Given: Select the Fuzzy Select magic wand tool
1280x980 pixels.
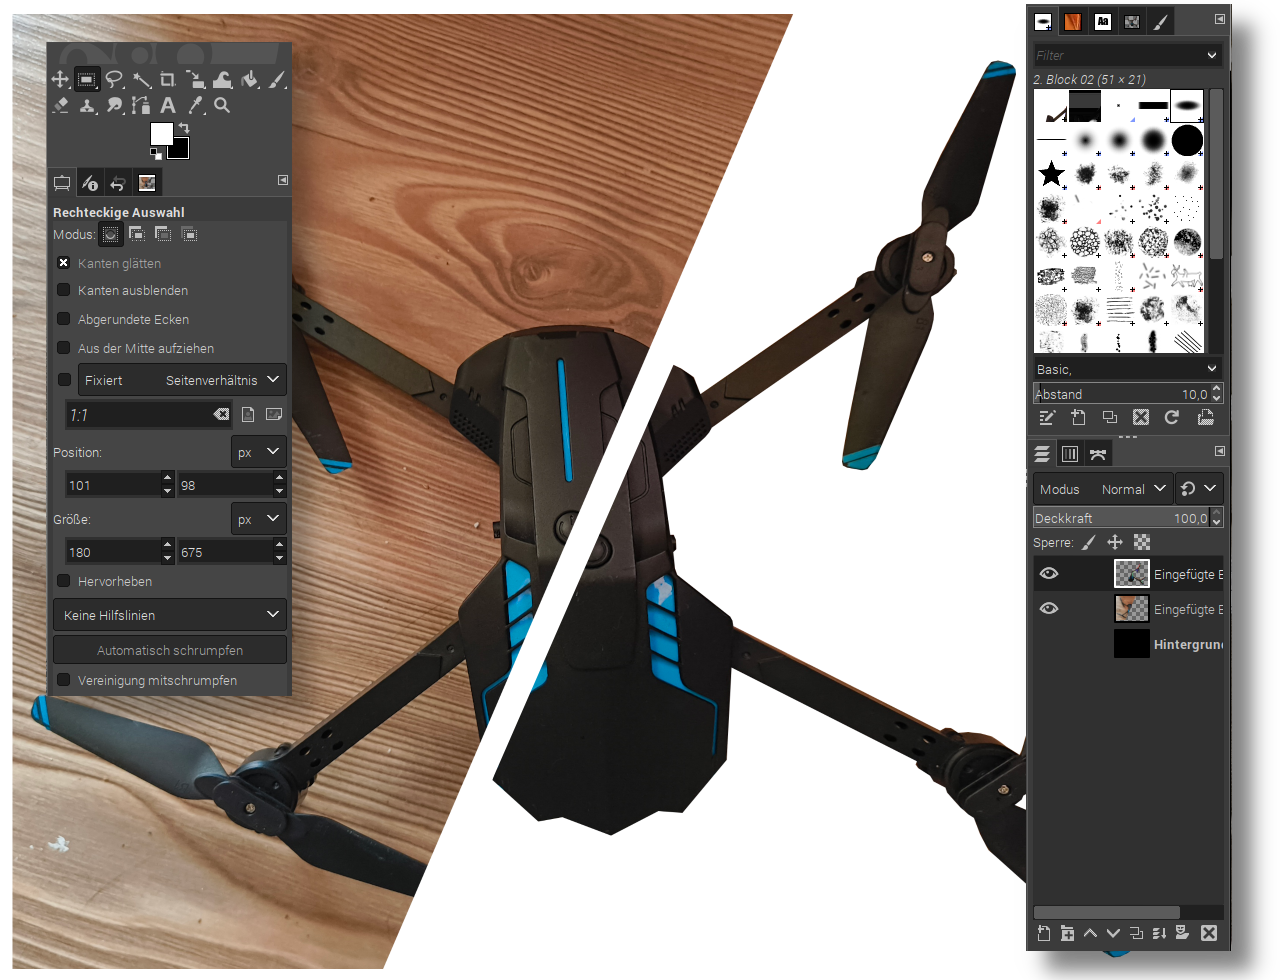Looking at the screenshot, I should click(x=142, y=79).
